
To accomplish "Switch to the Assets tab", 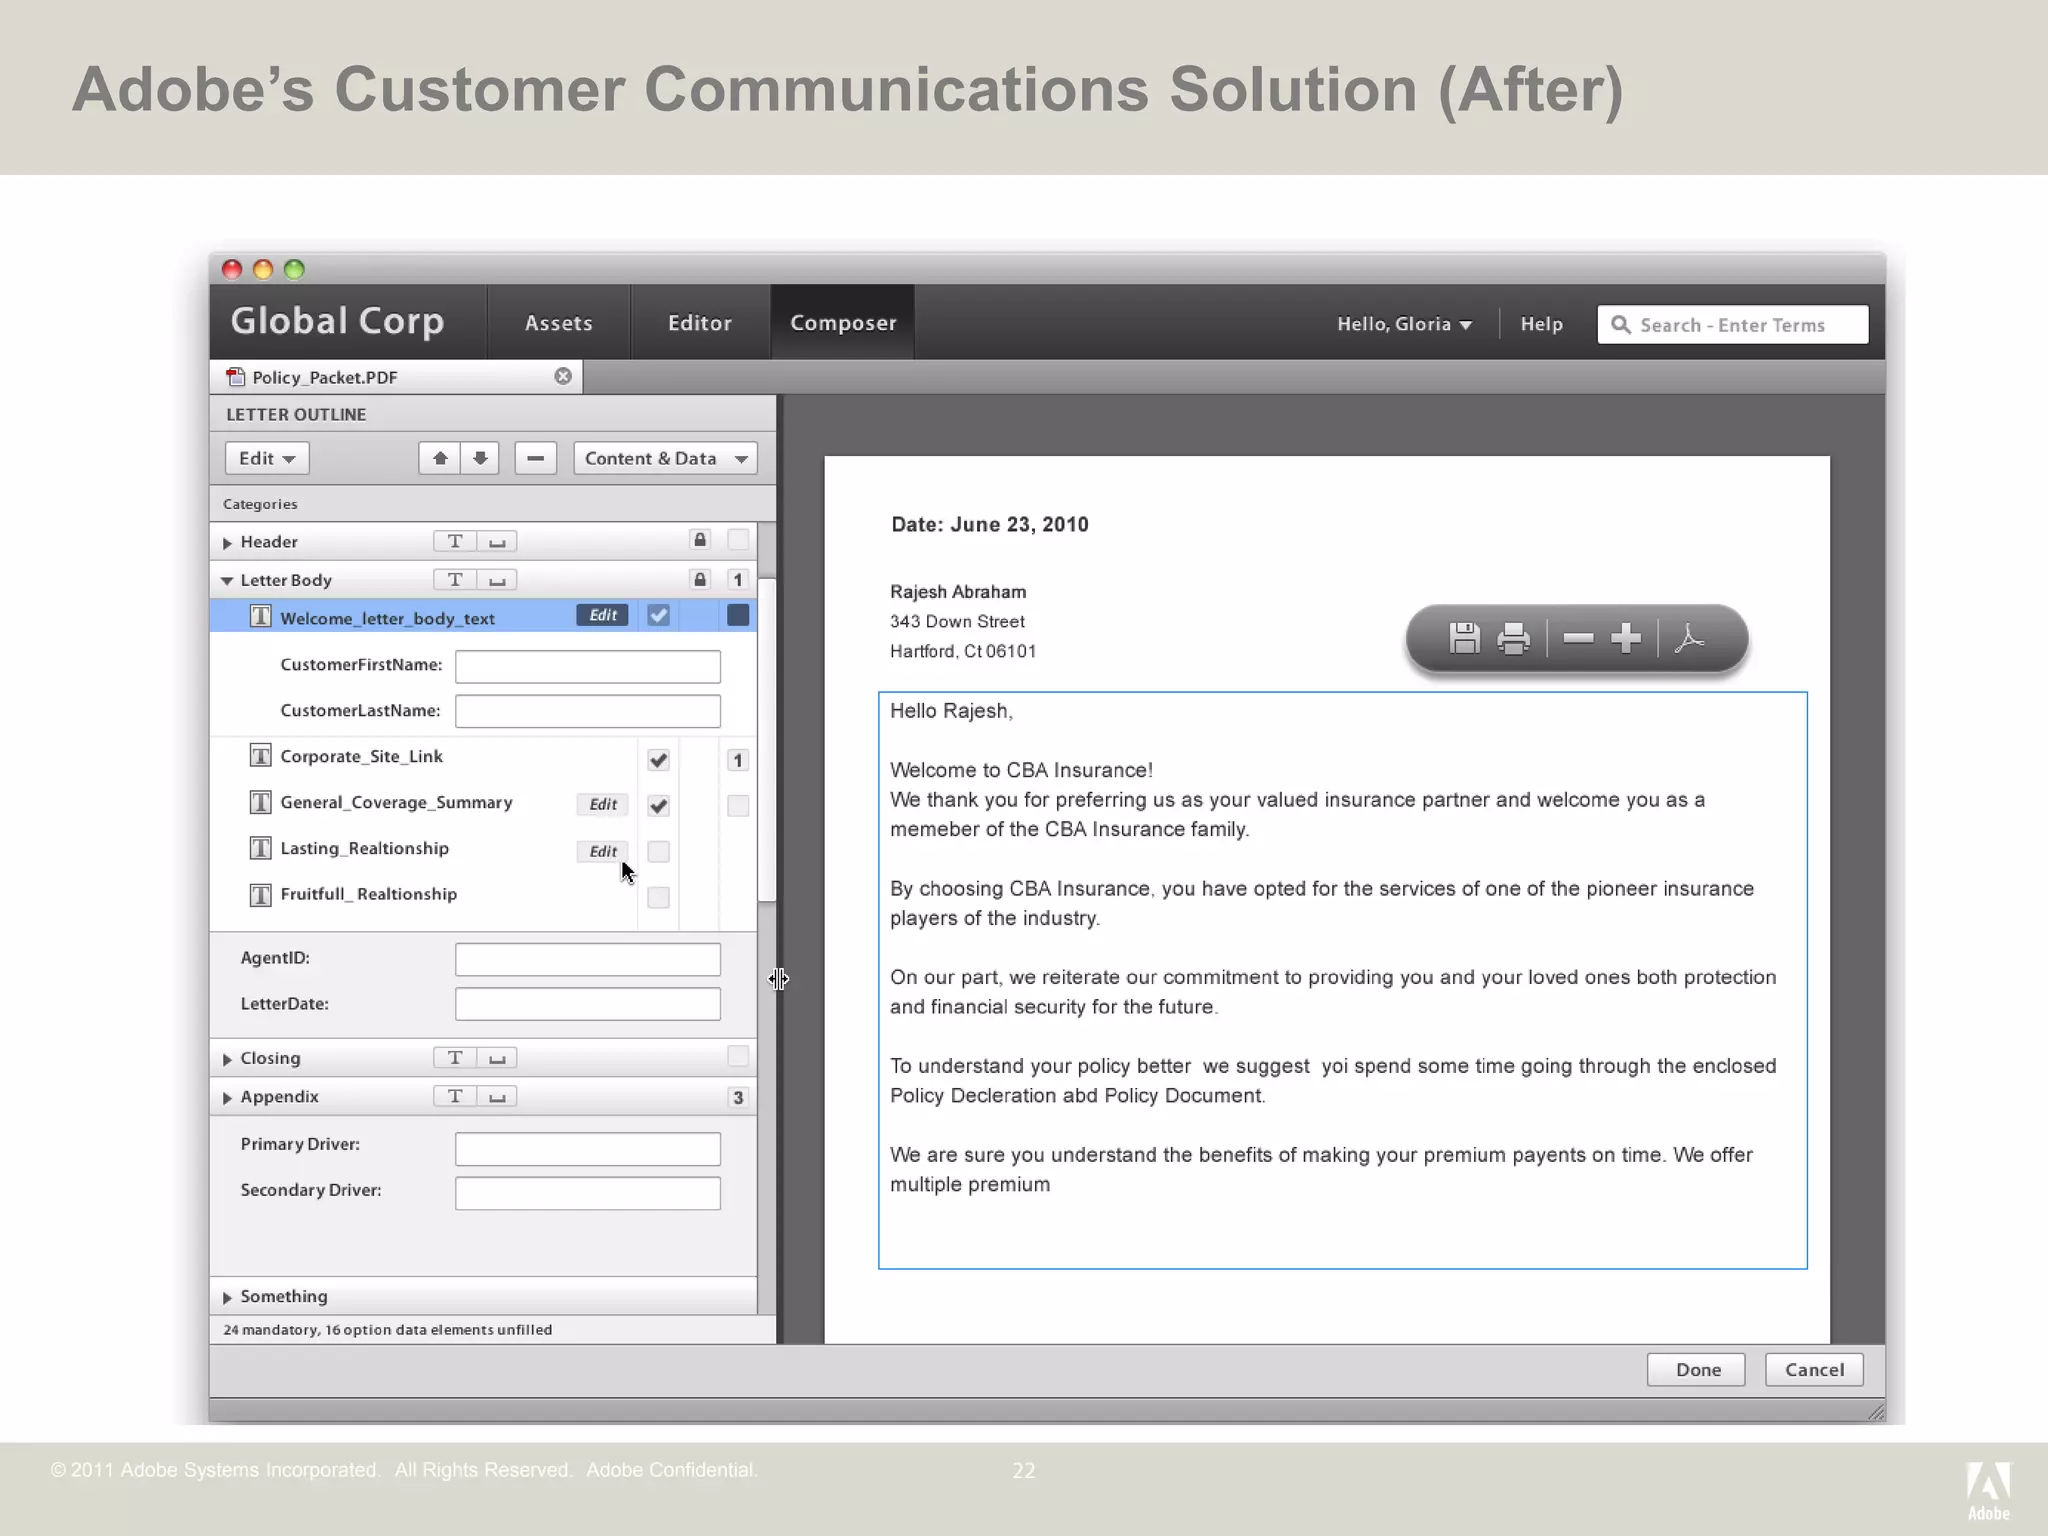I will coord(559,322).
